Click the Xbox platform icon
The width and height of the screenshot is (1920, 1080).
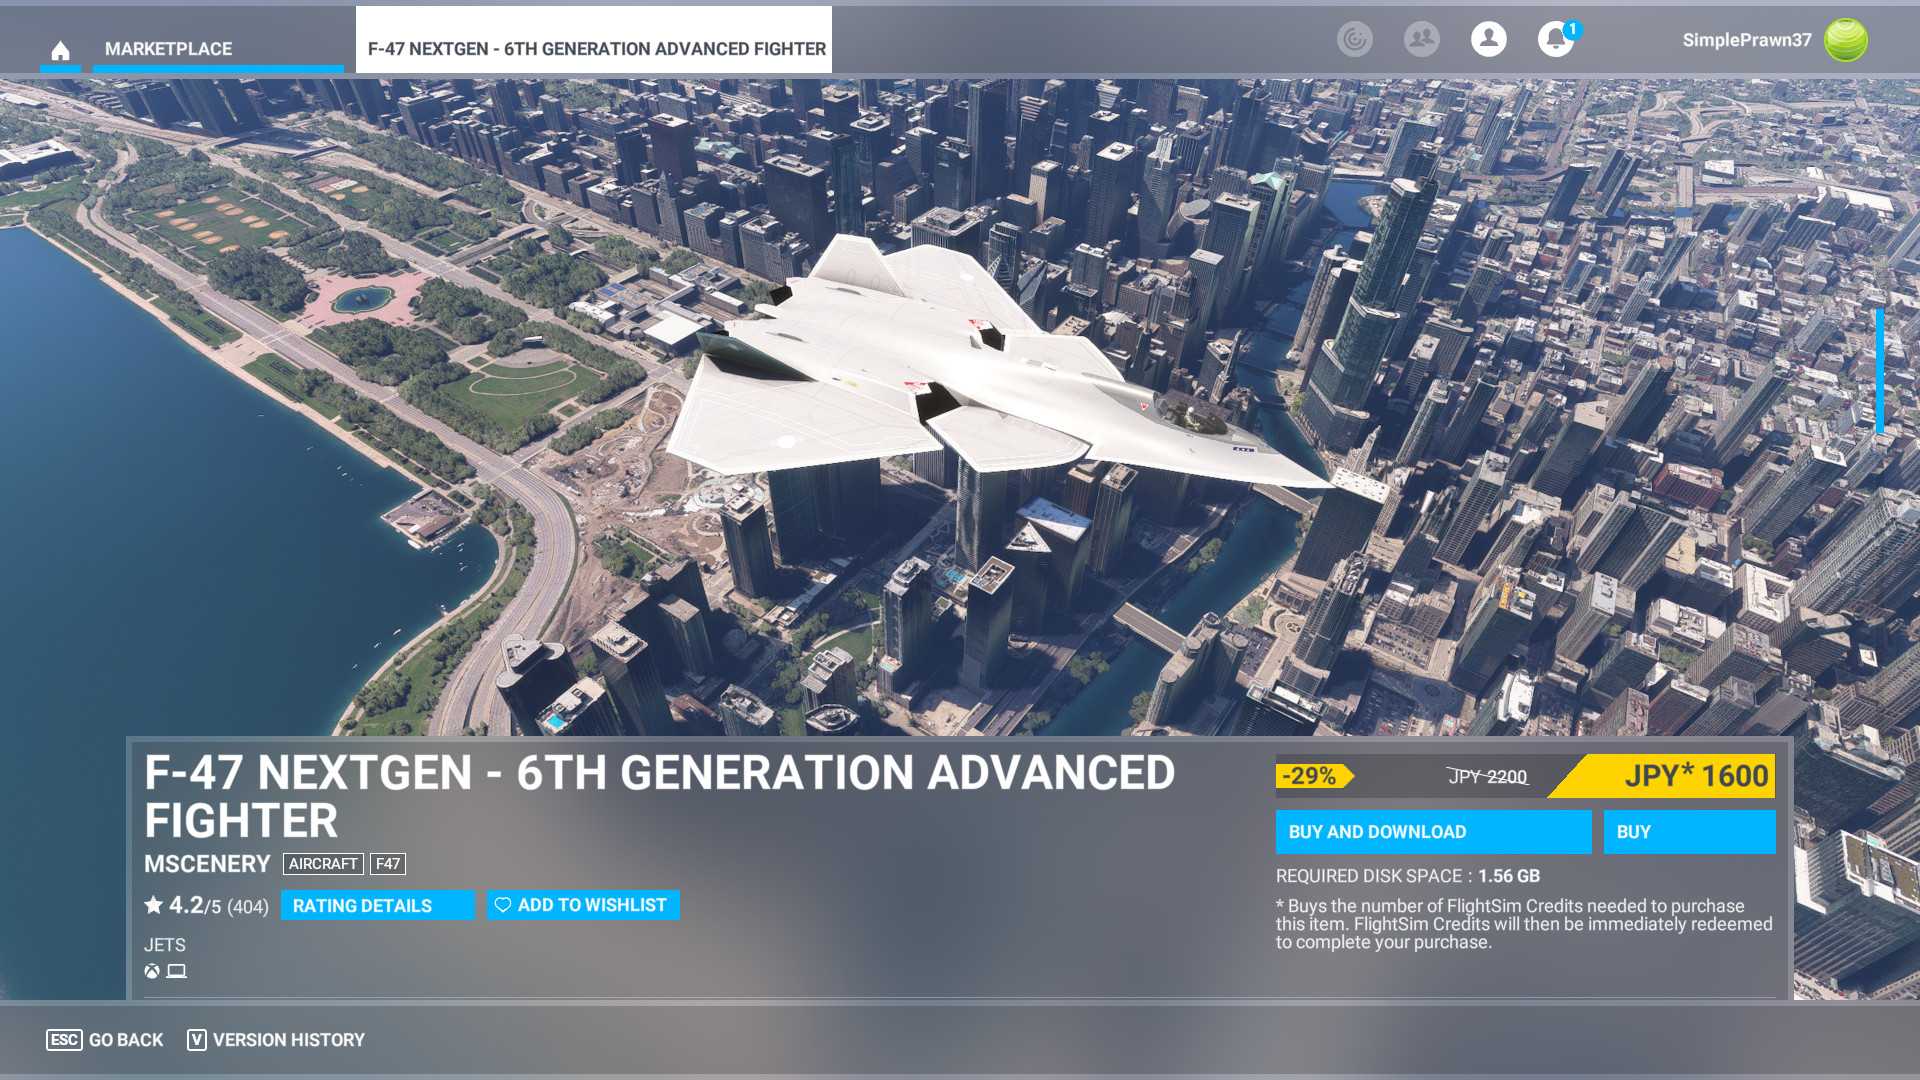click(152, 971)
